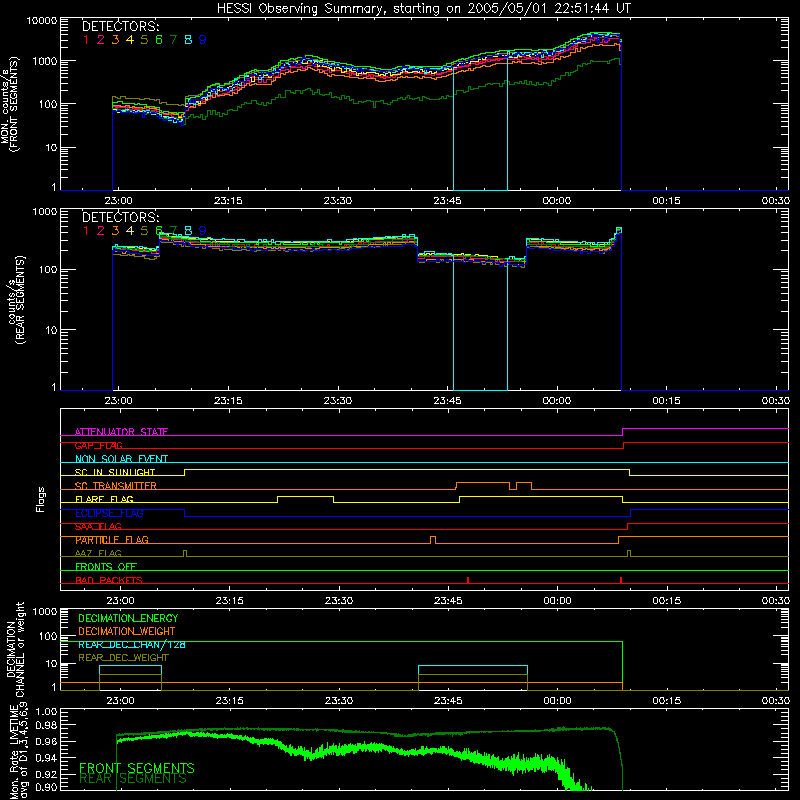Click first BAD_PACKETS tick mark near 23:47
Image resolution: width=800 pixels, height=800 pixels.
(x=468, y=580)
